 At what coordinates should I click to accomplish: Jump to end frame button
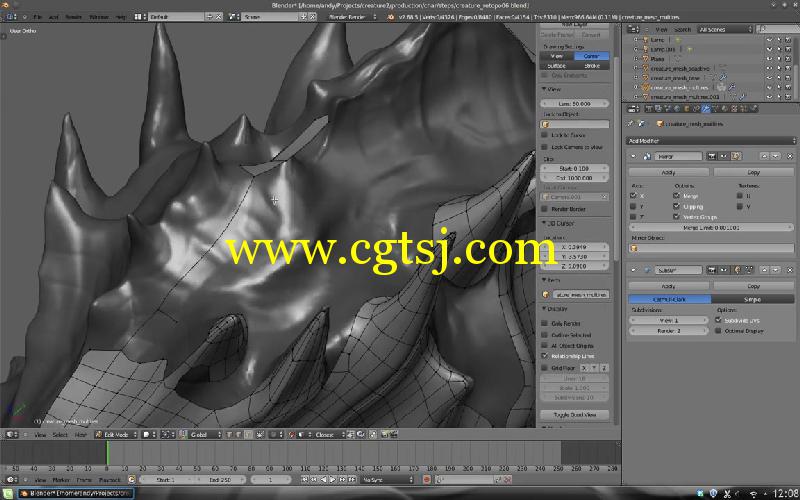tap(352, 480)
